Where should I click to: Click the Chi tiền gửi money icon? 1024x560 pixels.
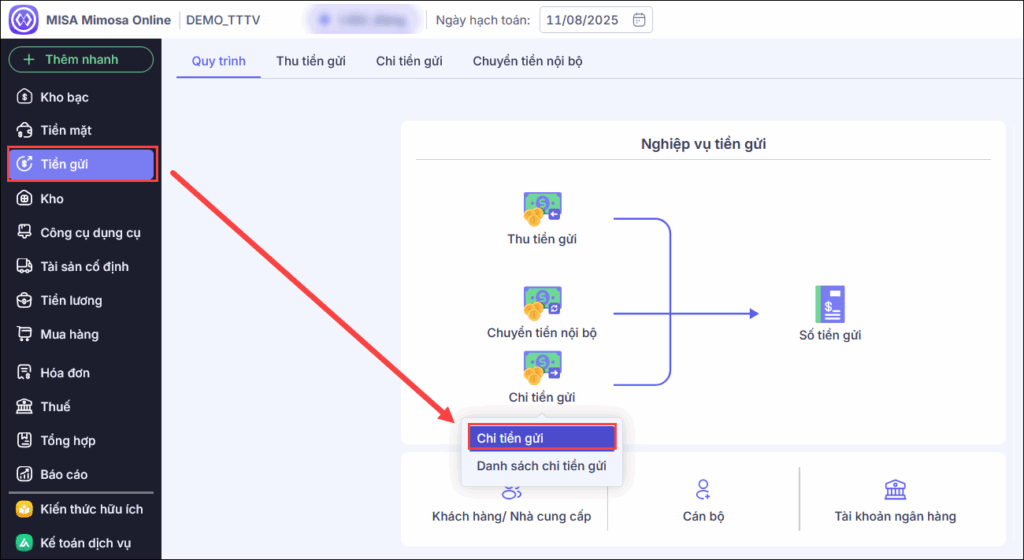click(542, 368)
